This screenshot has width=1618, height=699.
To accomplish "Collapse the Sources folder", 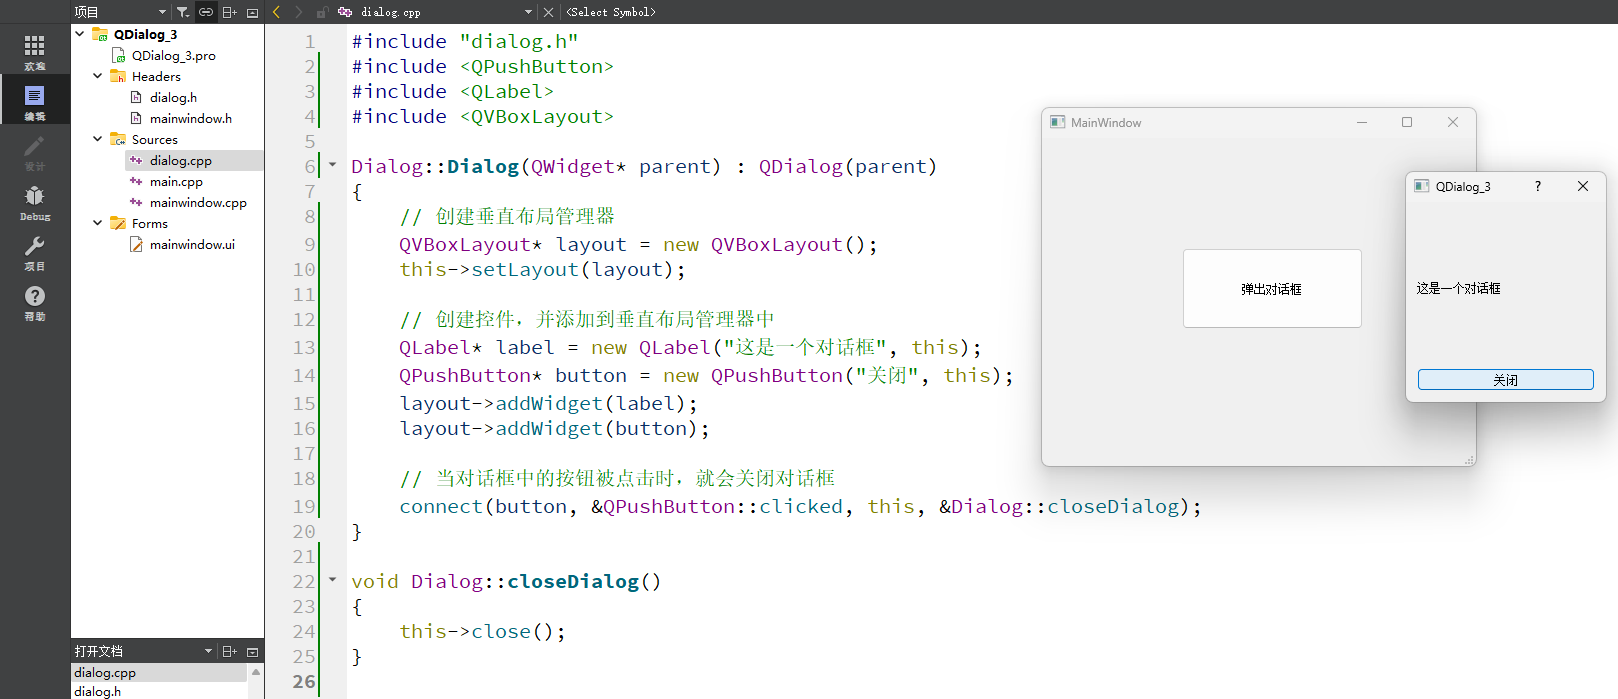I will pyautogui.click(x=98, y=139).
